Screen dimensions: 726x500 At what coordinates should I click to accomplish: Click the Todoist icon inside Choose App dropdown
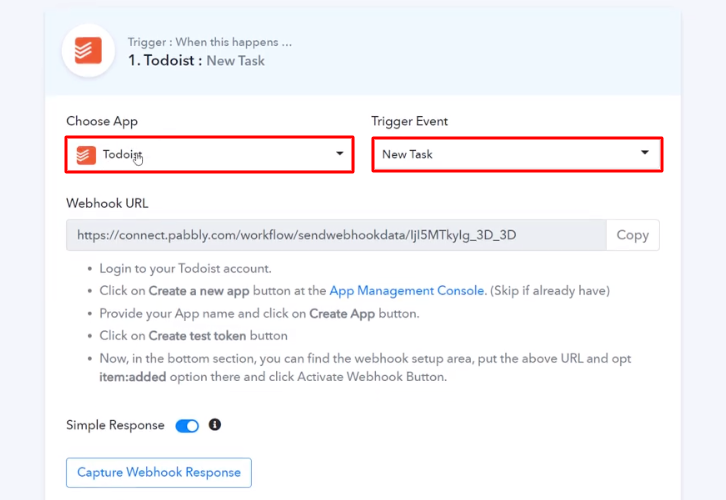(86, 155)
